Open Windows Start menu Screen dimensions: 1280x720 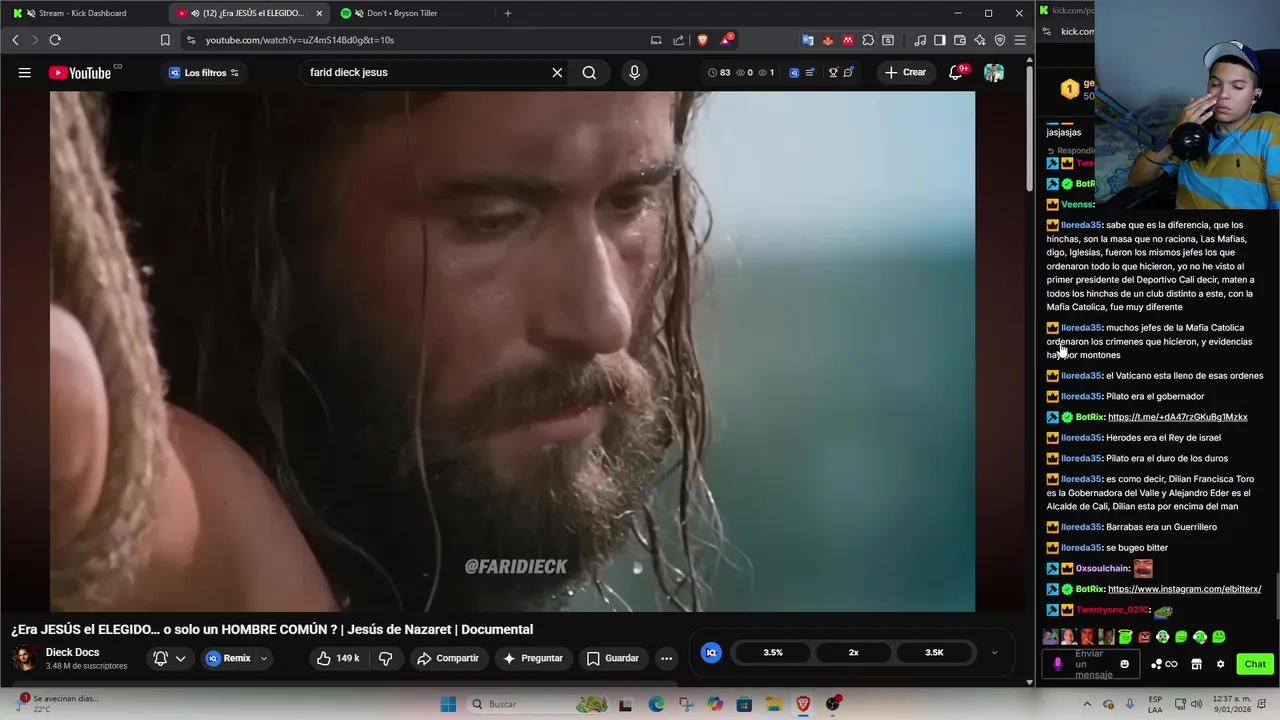coord(448,704)
